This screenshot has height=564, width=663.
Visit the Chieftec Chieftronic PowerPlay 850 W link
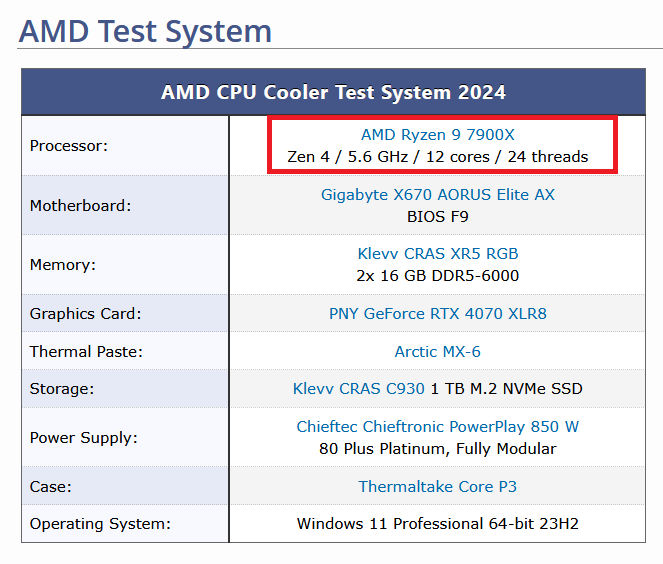(x=438, y=427)
